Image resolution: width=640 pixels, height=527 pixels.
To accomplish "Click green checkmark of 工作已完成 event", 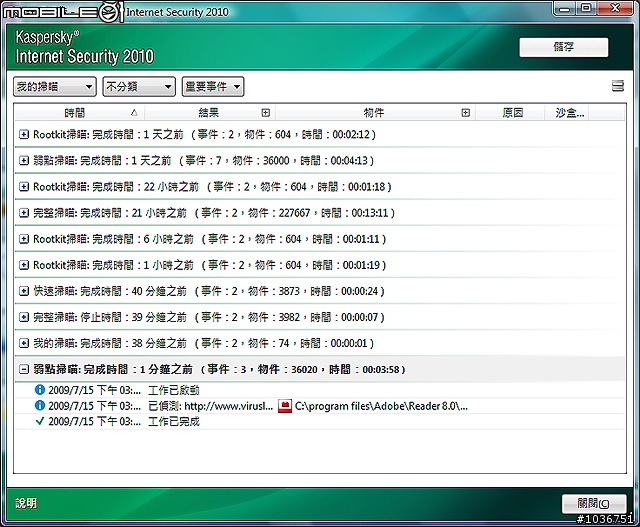I will coord(40,421).
